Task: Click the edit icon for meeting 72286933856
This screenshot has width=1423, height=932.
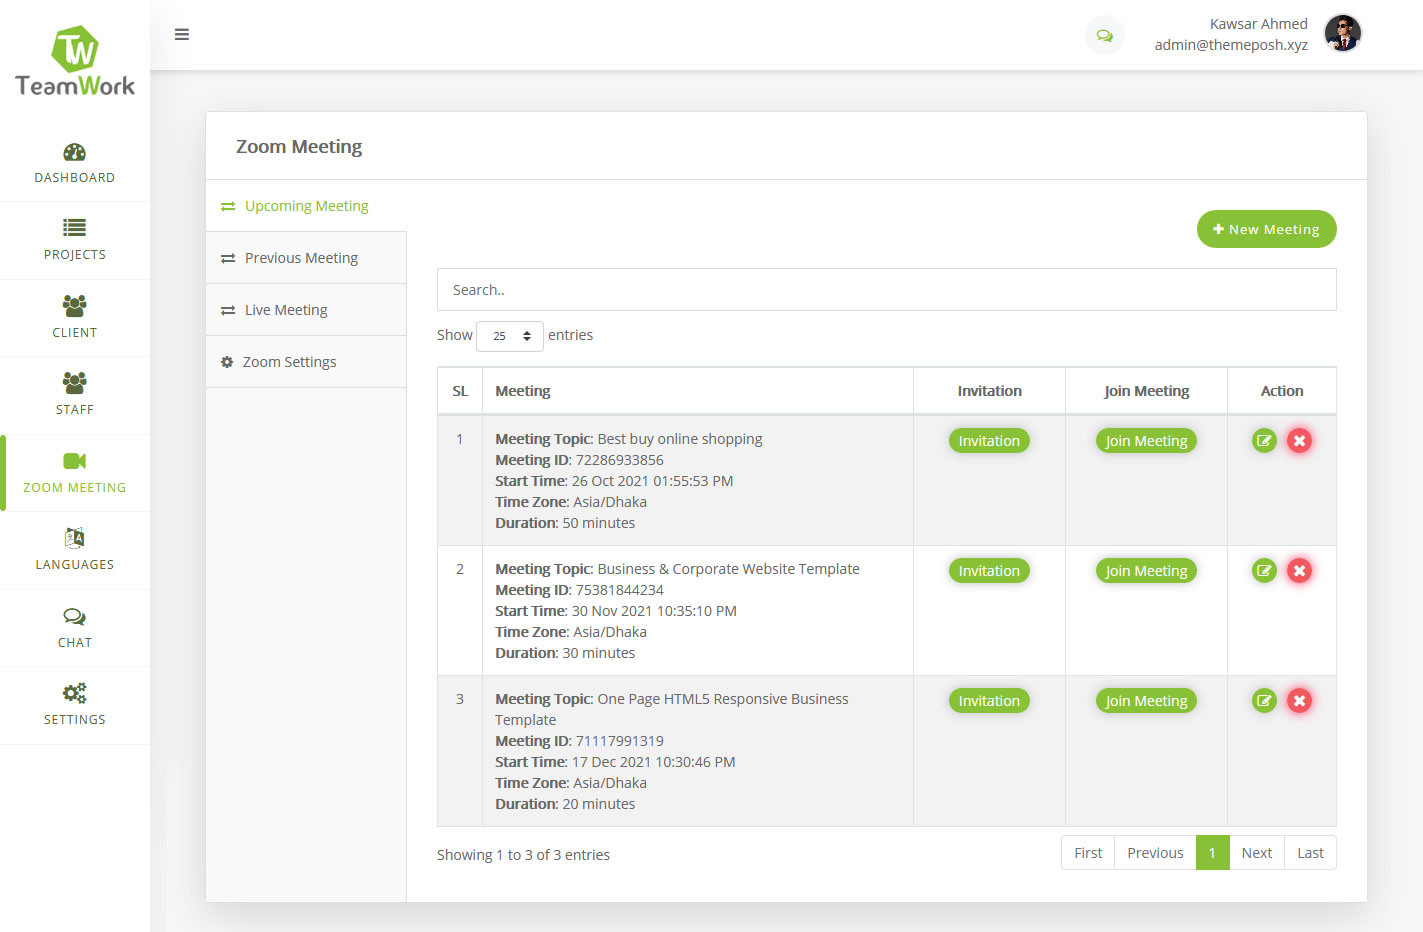Action: [x=1263, y=440]
